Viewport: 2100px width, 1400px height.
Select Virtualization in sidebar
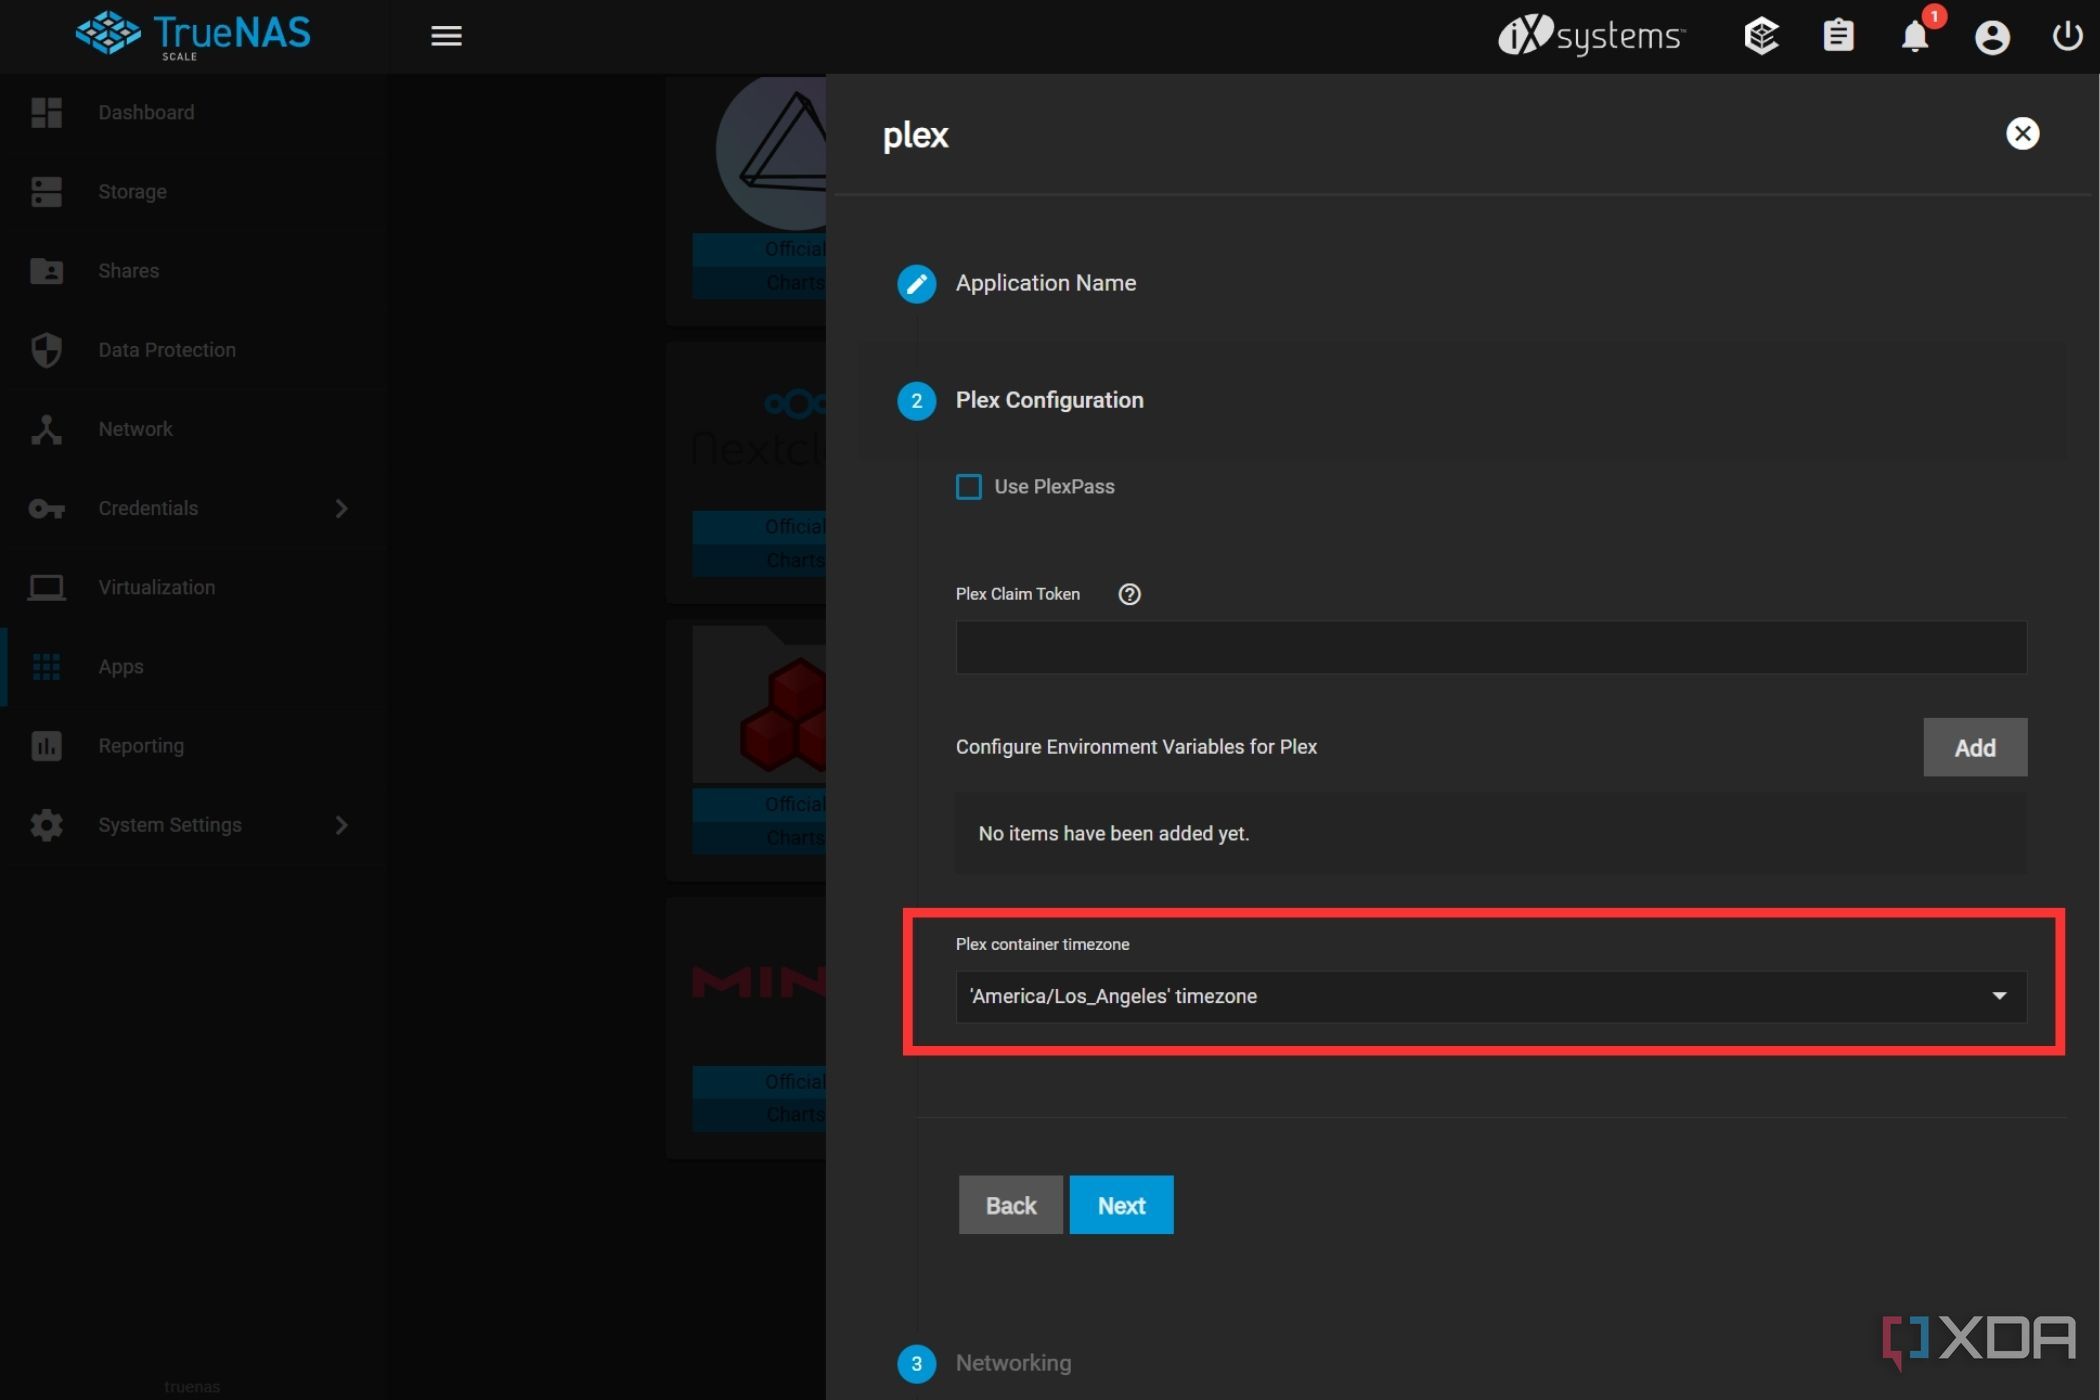[x=156, y=587]
